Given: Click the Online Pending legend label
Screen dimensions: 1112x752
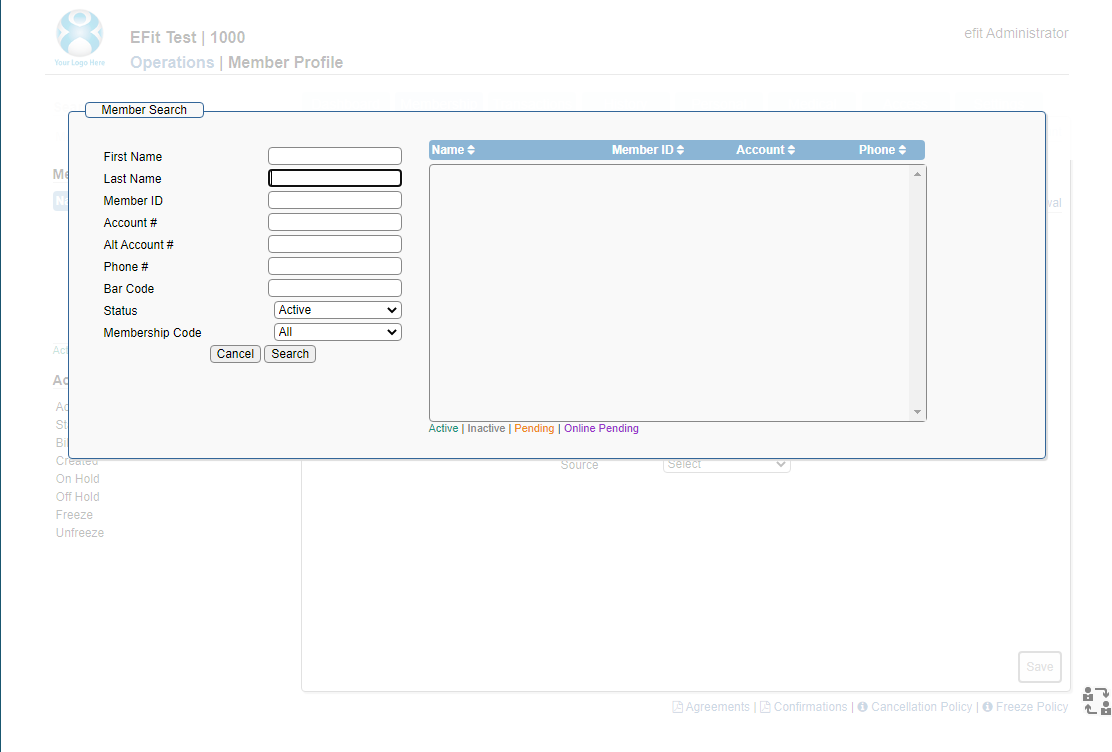Looking at the screenshot, I should 601,428.
